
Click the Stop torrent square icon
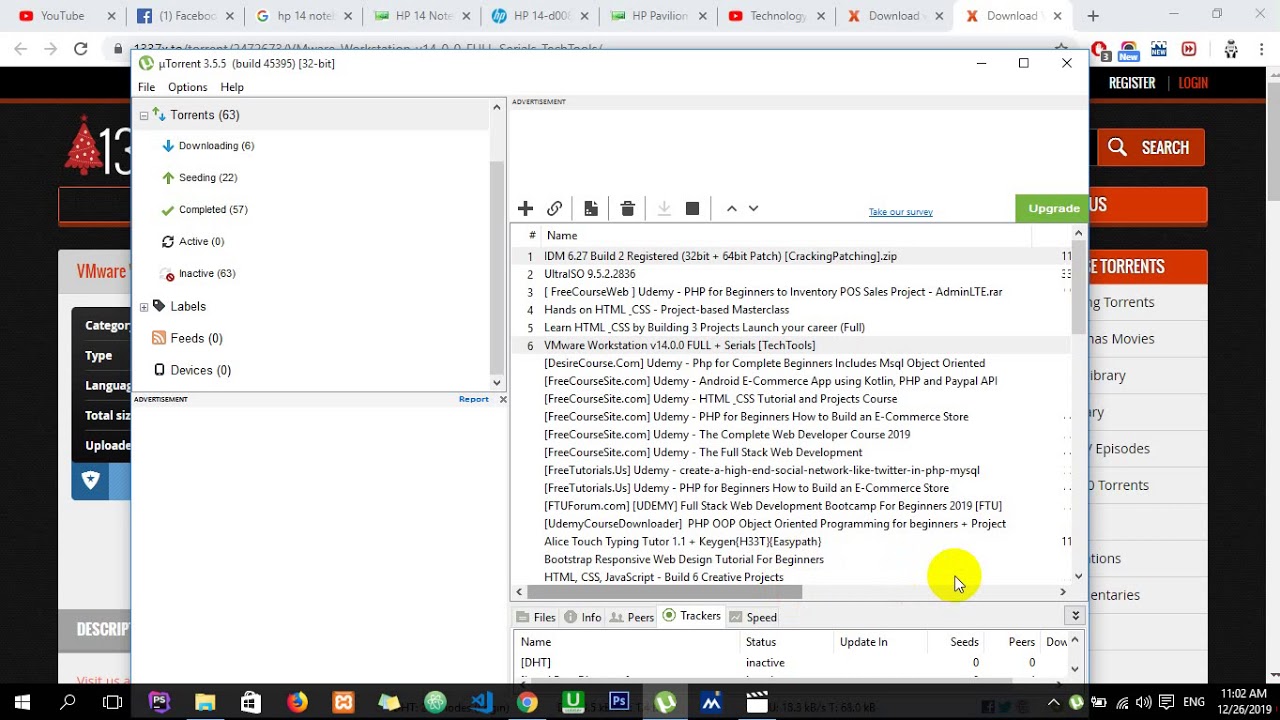tap(692, 208)
